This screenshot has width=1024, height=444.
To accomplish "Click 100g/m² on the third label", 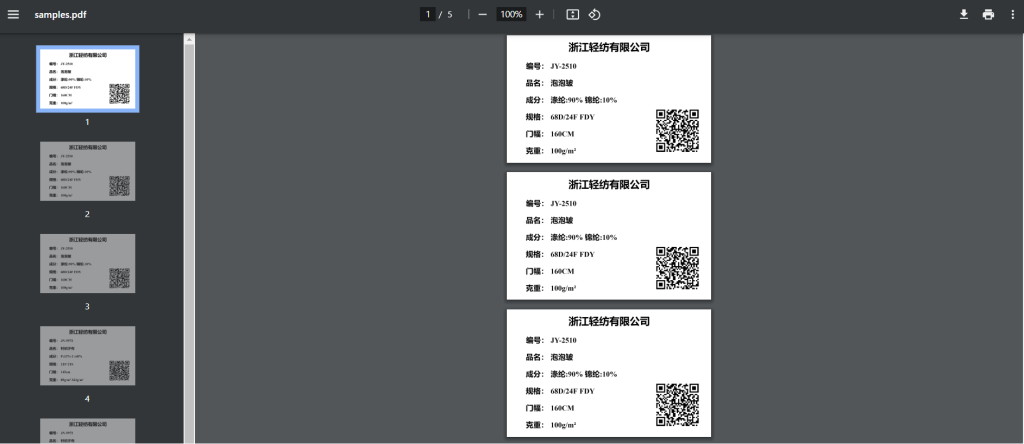I will click(563, 425).
